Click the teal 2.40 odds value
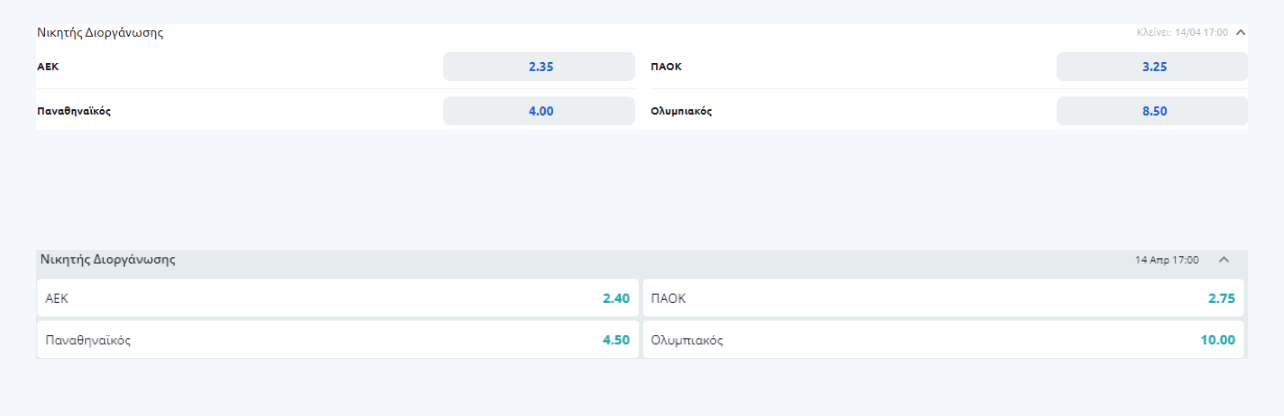The image size is (1284, 416). coord(615,298)
